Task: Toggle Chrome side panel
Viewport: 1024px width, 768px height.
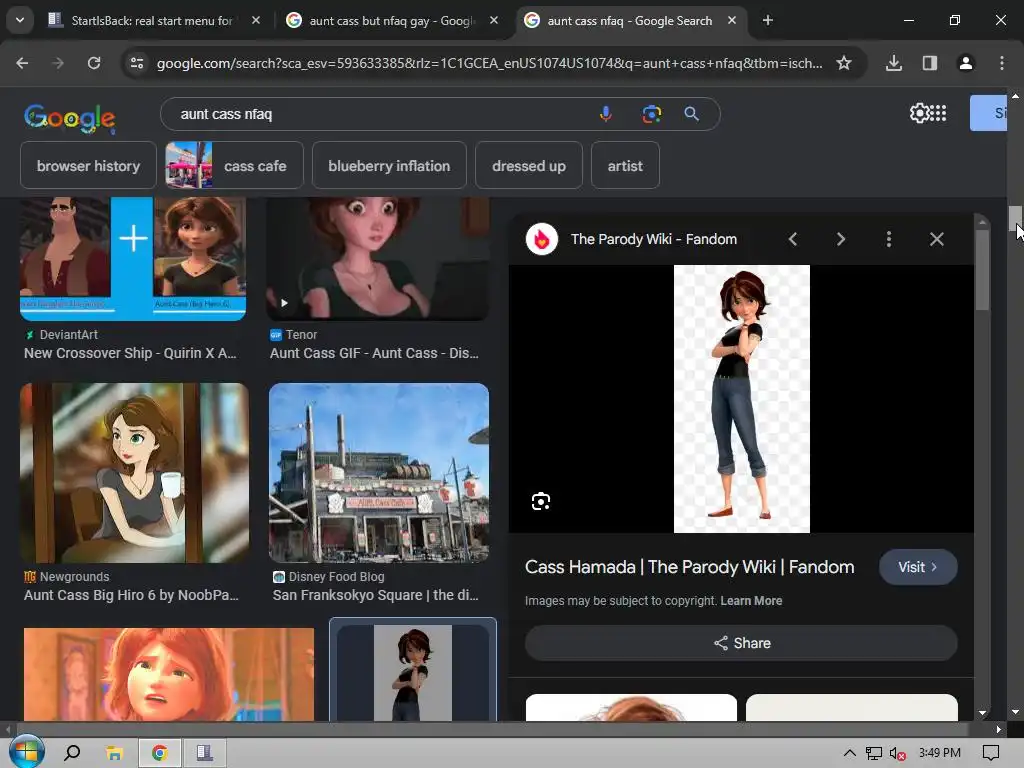Action: click(x=930, y=63)
